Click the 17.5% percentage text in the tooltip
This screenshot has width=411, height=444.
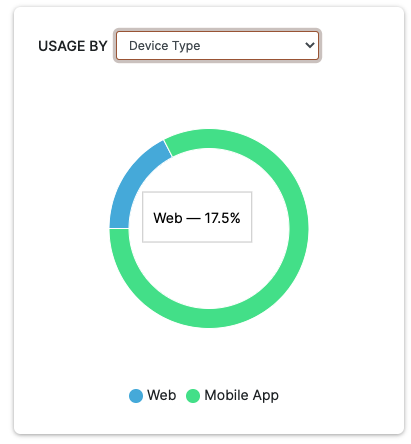pos(222,218)
